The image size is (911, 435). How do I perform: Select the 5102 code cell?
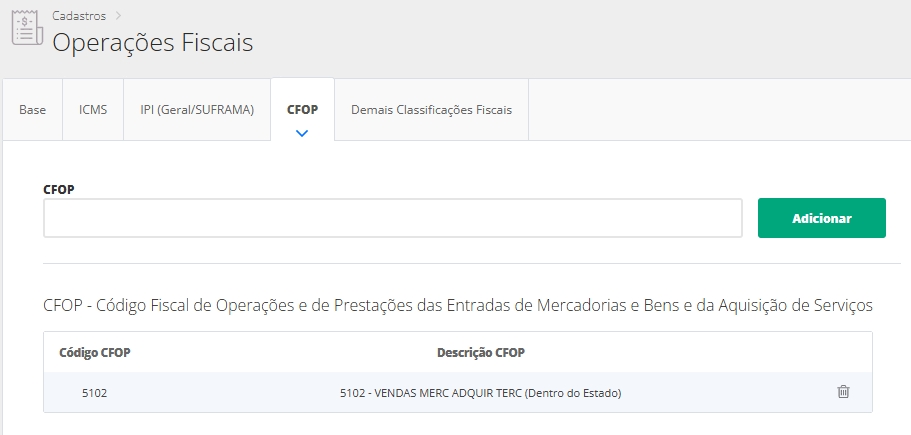click(x=95, y=393)
